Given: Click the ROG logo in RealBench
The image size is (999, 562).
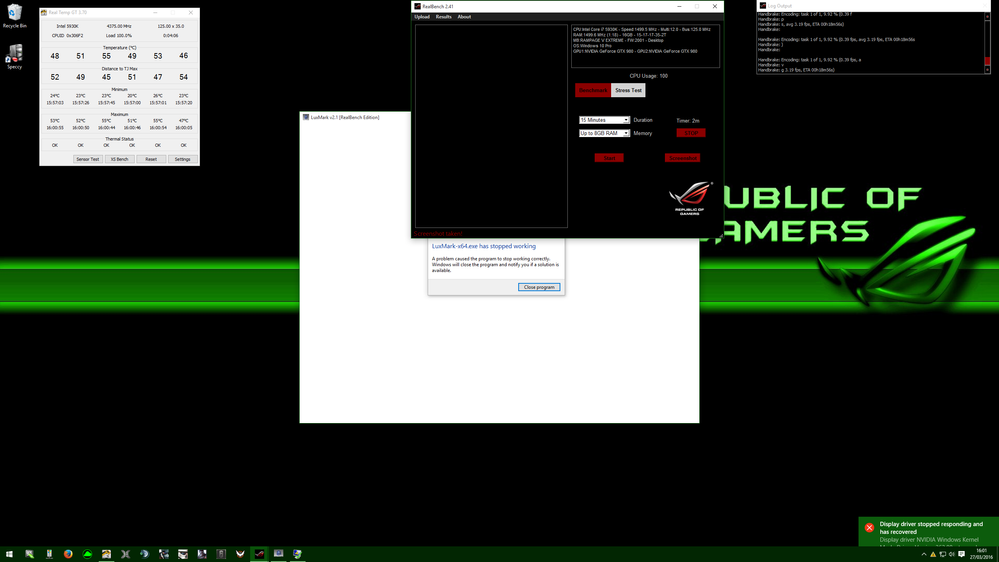Looking at the screenshot, I should coord(690,198).
